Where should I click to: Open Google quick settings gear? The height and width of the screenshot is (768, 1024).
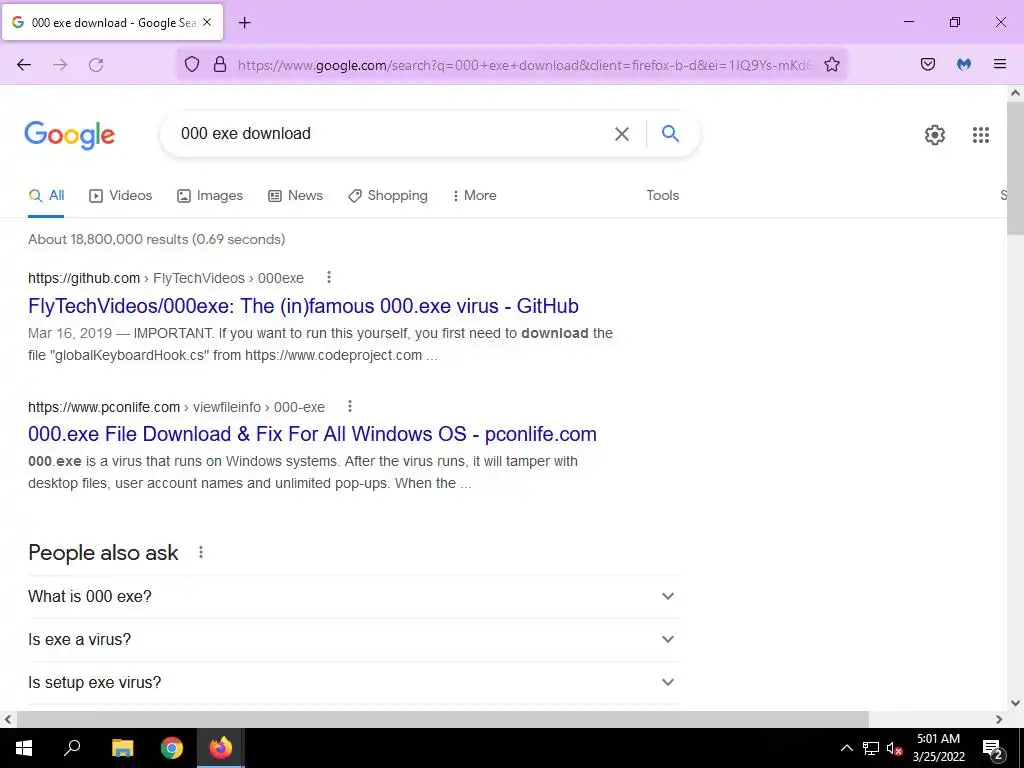[935, 135]
